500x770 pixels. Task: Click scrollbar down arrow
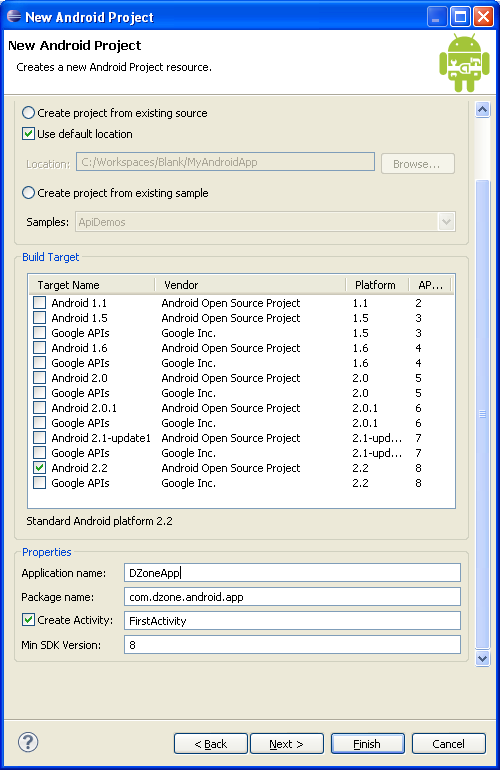click(482, 658)
